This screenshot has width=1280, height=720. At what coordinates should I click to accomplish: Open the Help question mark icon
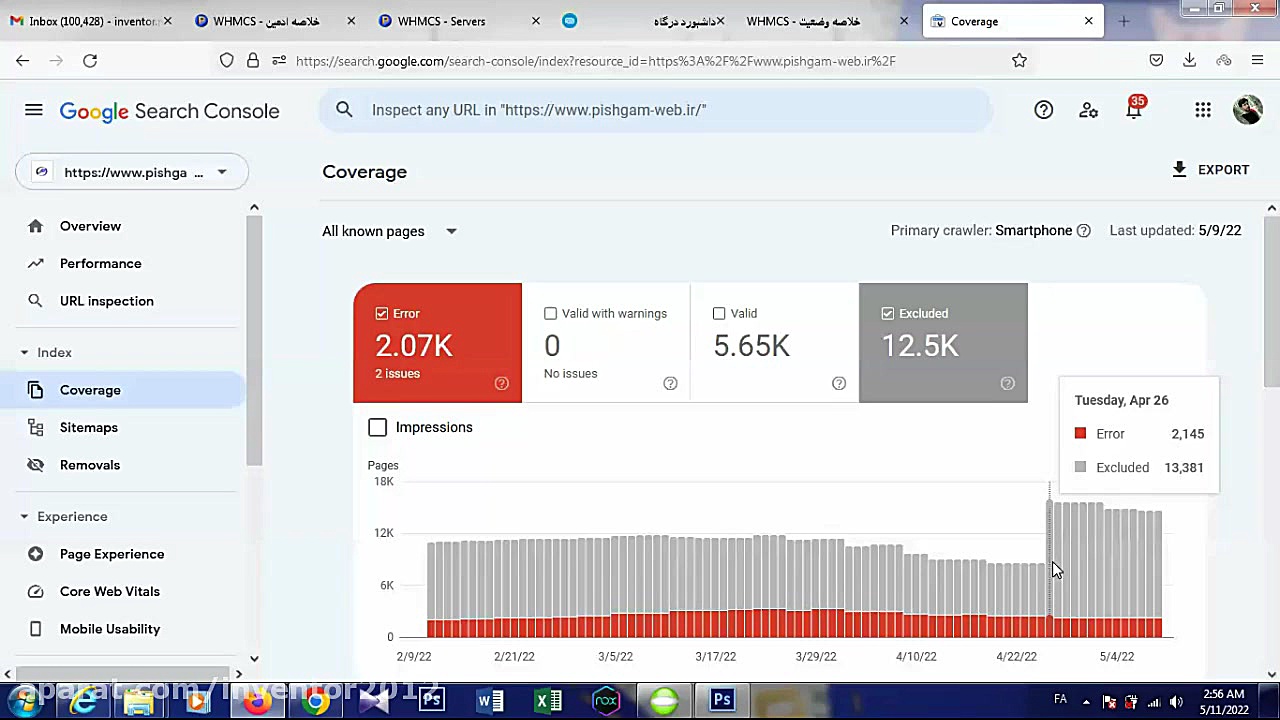(x=1043, y=110)
